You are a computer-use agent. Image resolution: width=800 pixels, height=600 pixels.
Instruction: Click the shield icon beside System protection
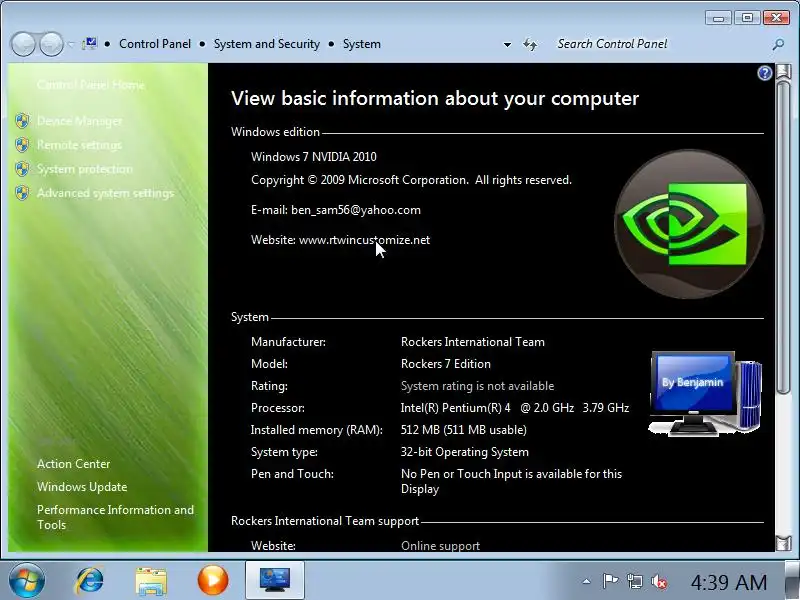[22, 169]
